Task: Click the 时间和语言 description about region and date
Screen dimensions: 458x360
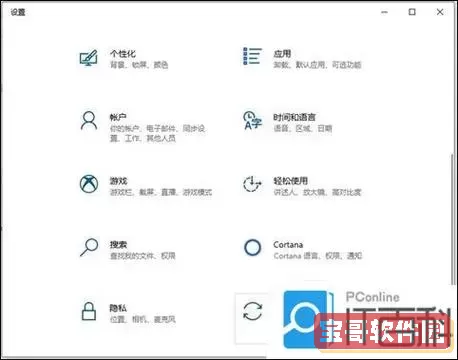Action: tap(303, 128)
